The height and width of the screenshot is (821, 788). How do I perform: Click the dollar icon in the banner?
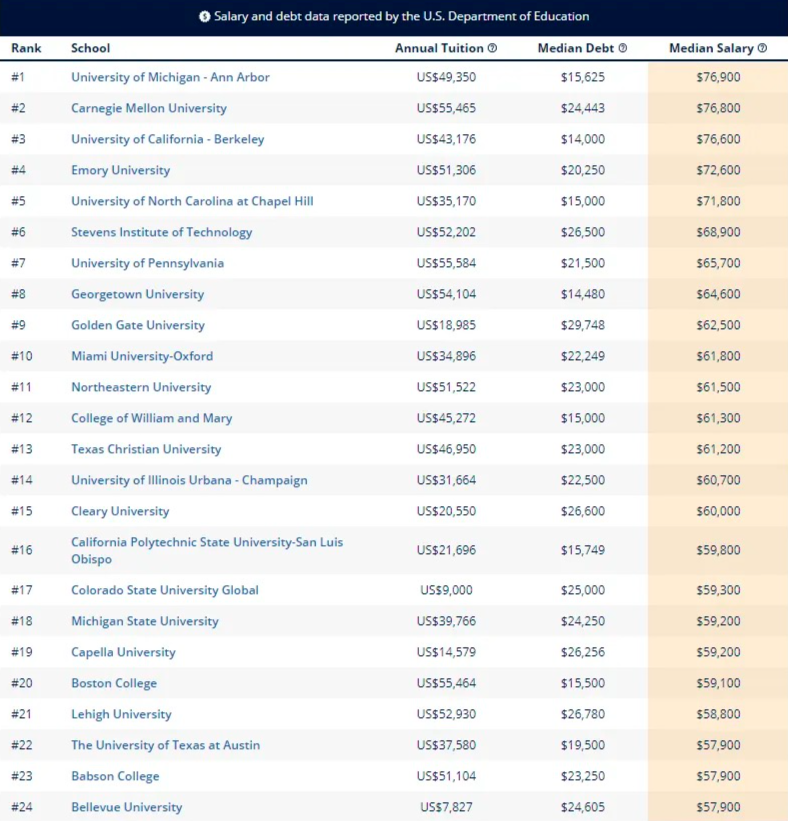click(204, 17)
